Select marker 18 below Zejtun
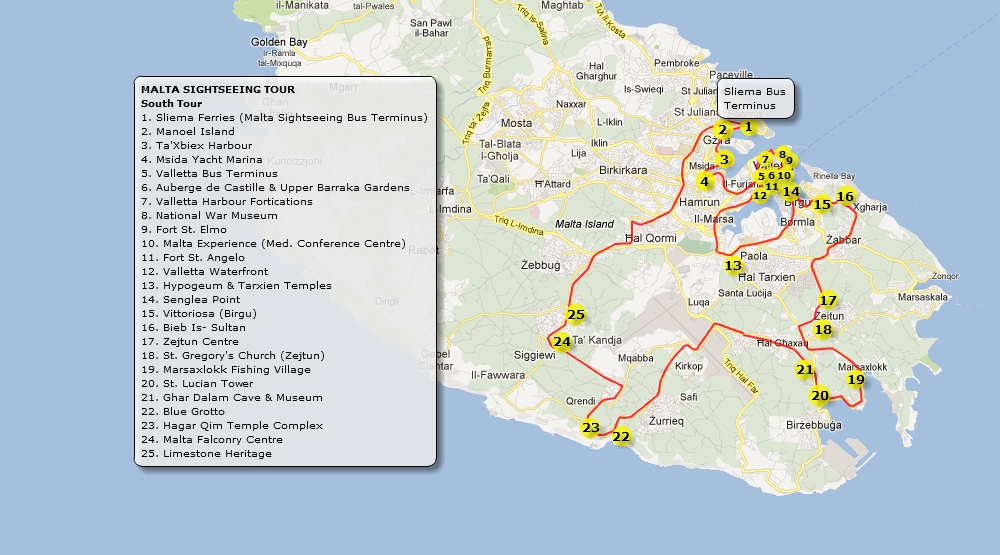The width and height of the screenshot is (1000, 555). pos(823,330)
